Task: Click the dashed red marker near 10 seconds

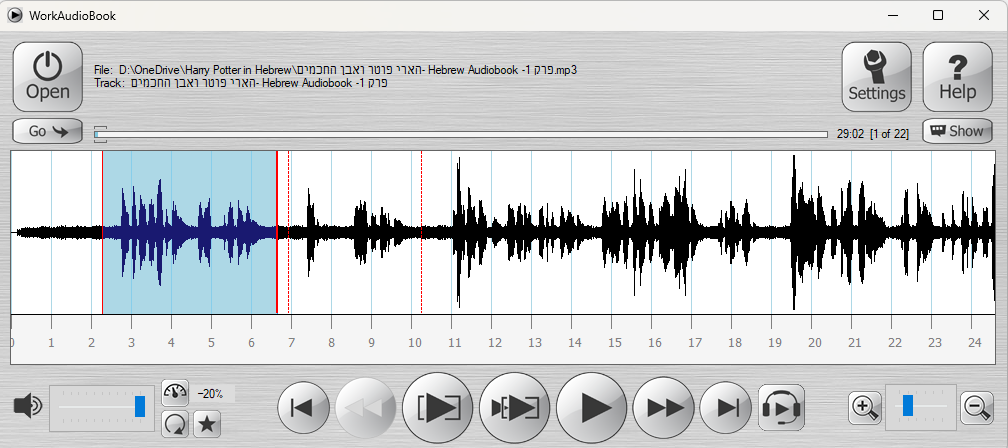Action: point(421,232)
